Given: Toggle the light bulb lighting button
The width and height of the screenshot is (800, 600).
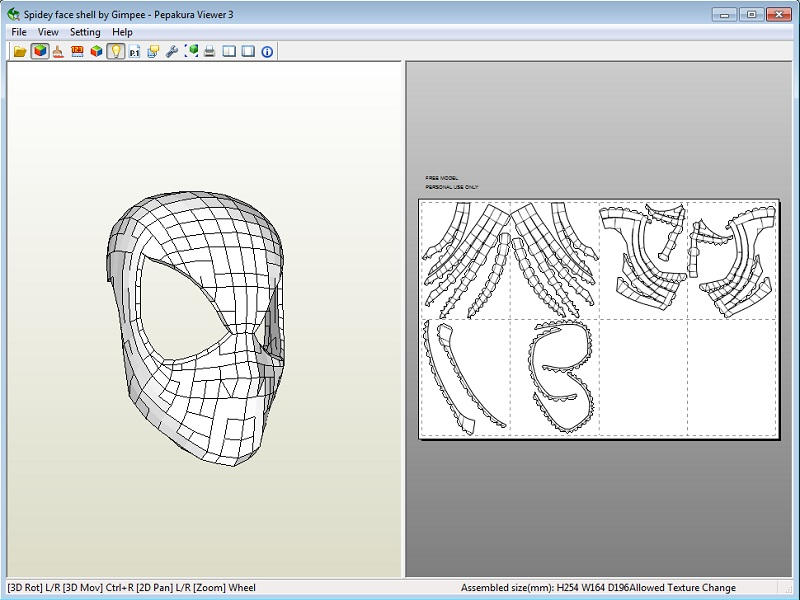Looking at the screenshot, I should click(x=116, y=51).
